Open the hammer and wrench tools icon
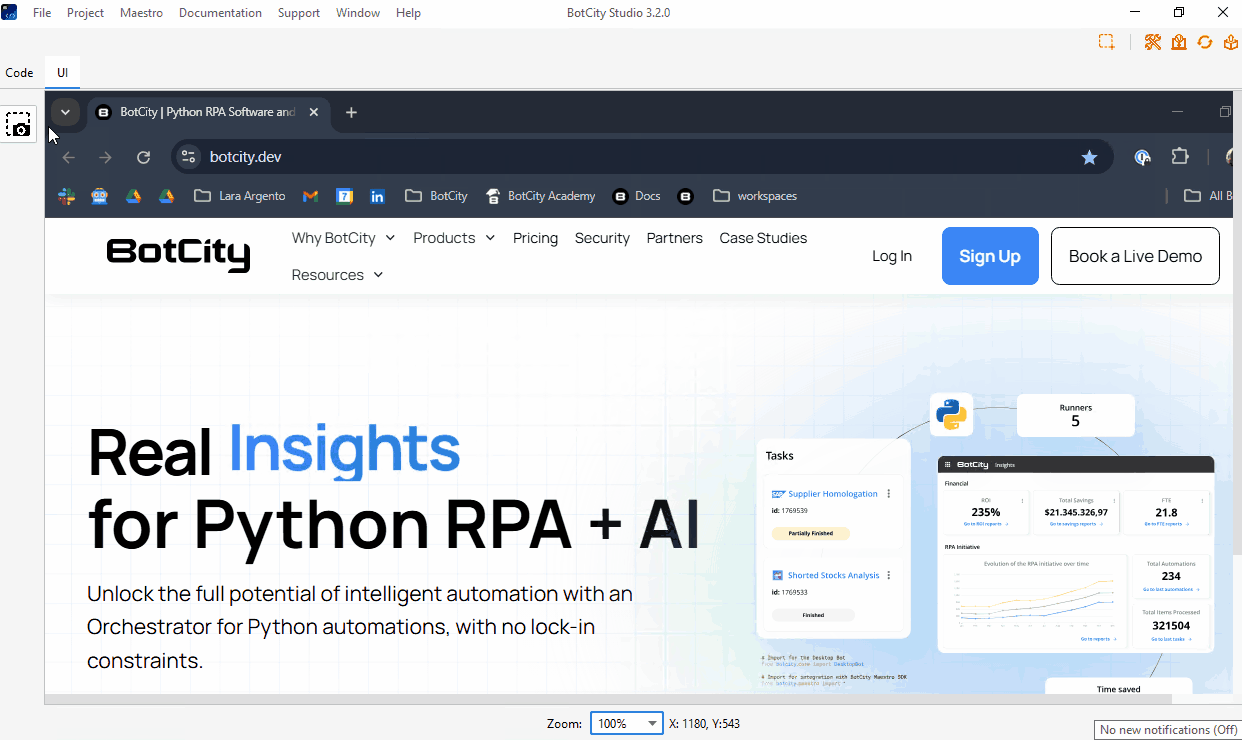 coord(1153,42)
